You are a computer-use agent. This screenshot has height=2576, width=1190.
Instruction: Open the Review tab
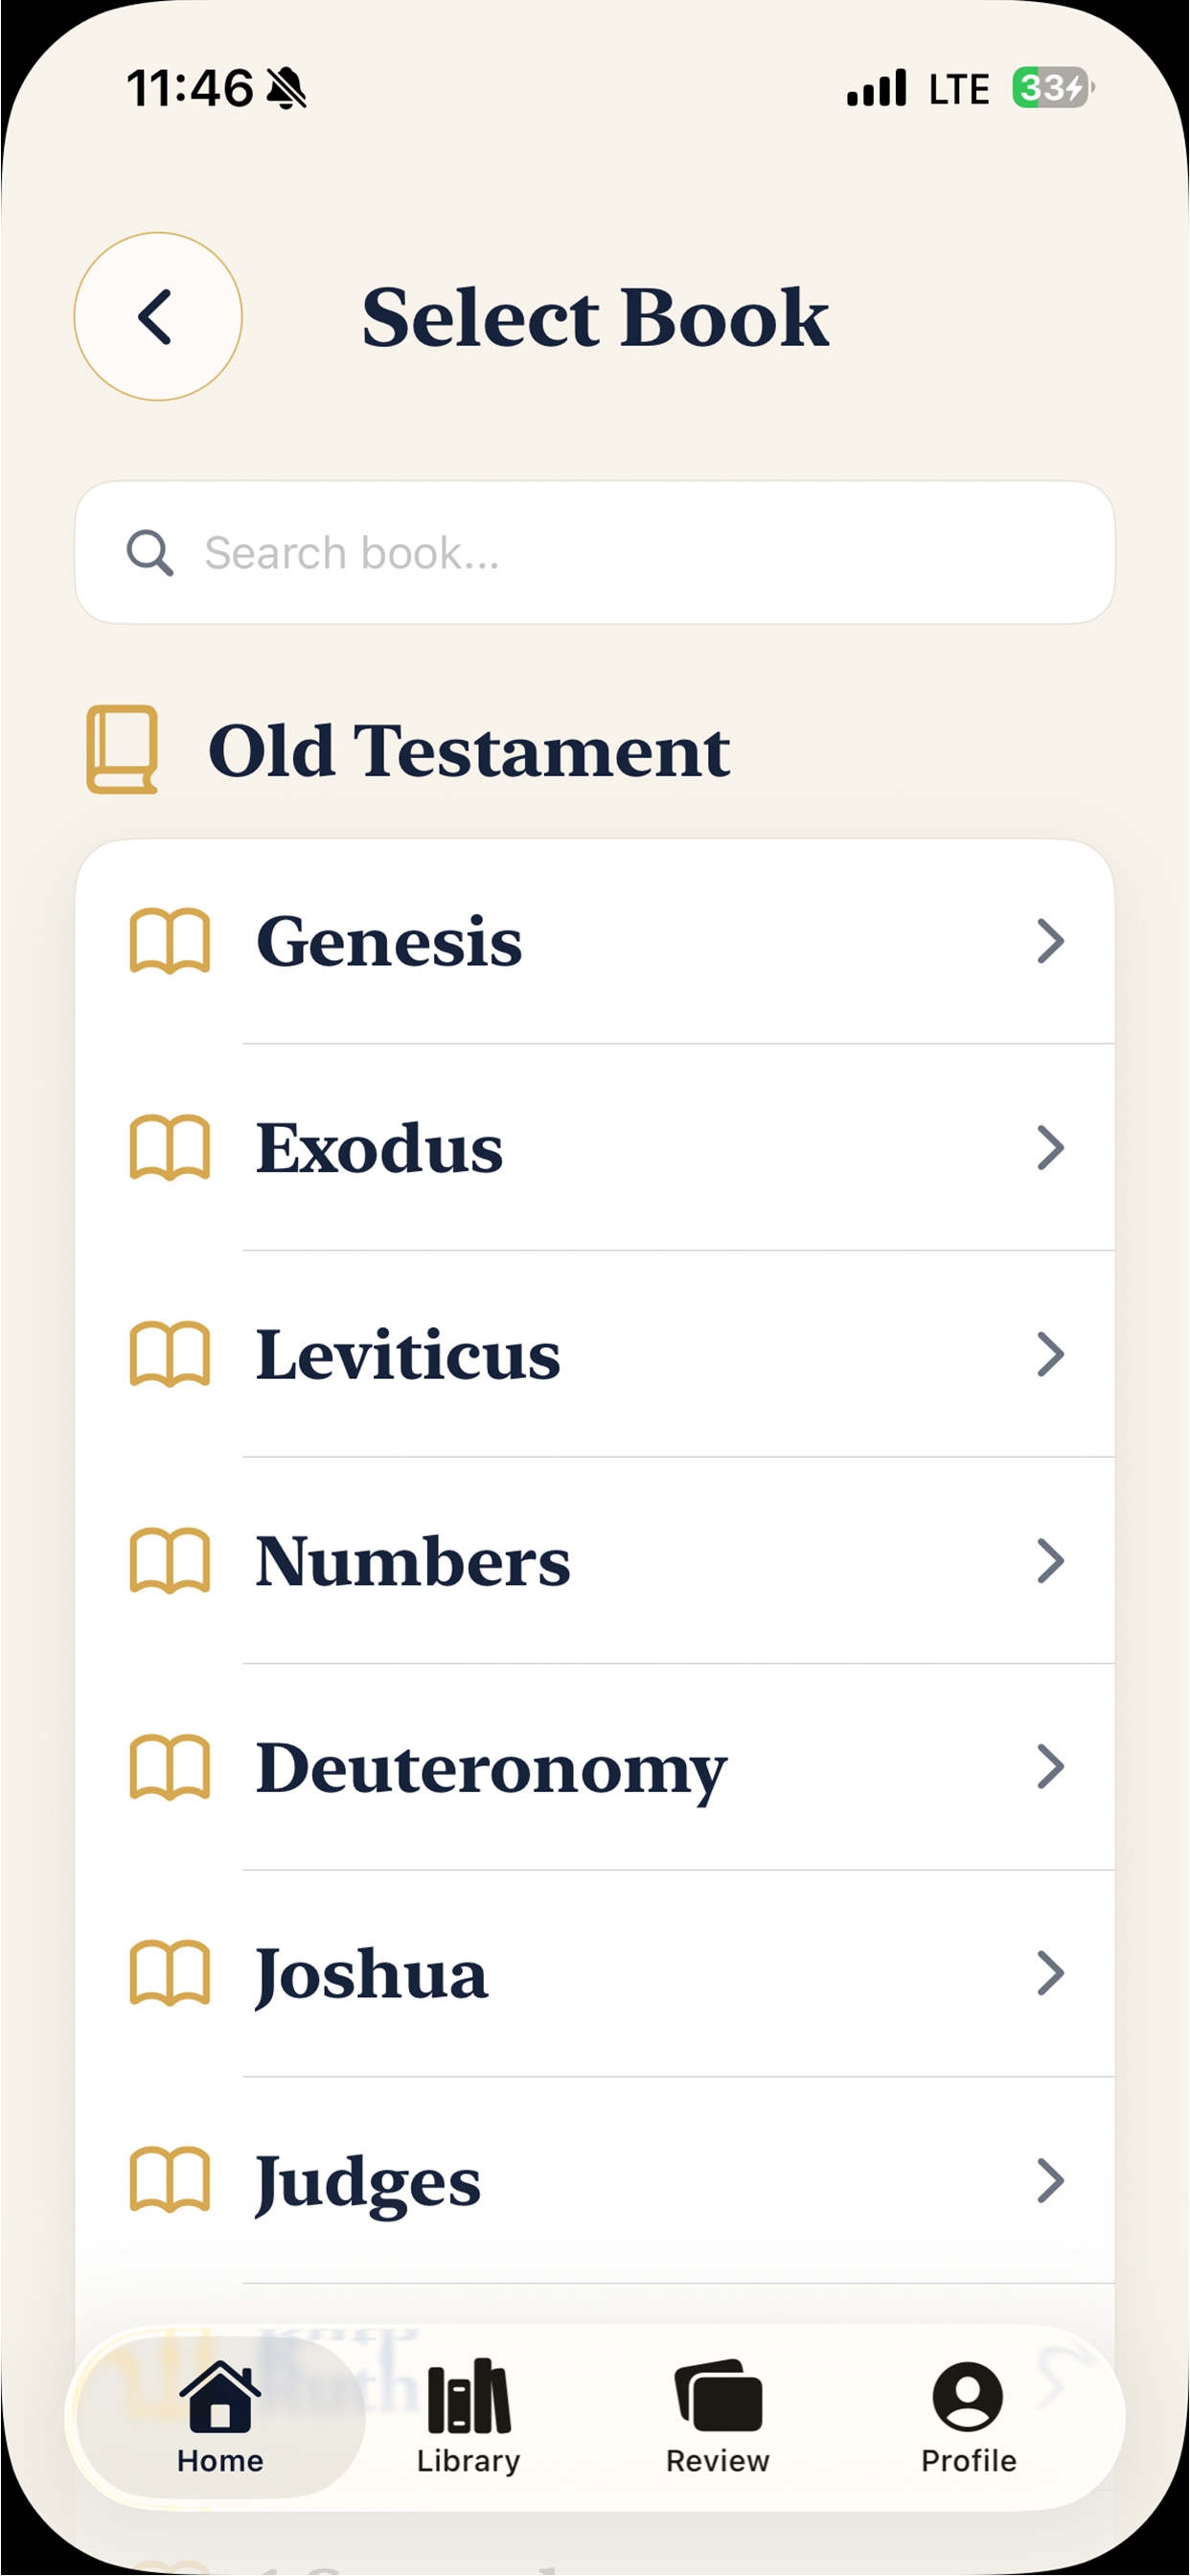(718, 2416)
